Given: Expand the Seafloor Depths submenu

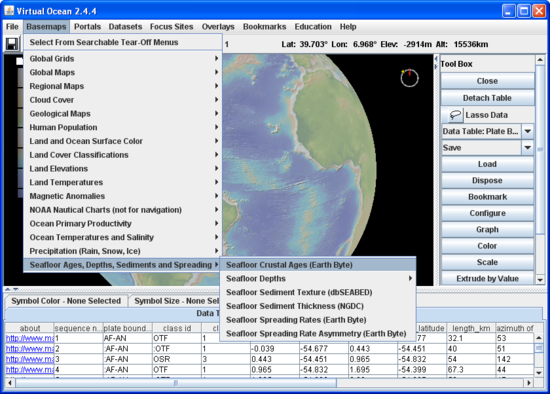Looking at the screenshot, I should [318, 279].
